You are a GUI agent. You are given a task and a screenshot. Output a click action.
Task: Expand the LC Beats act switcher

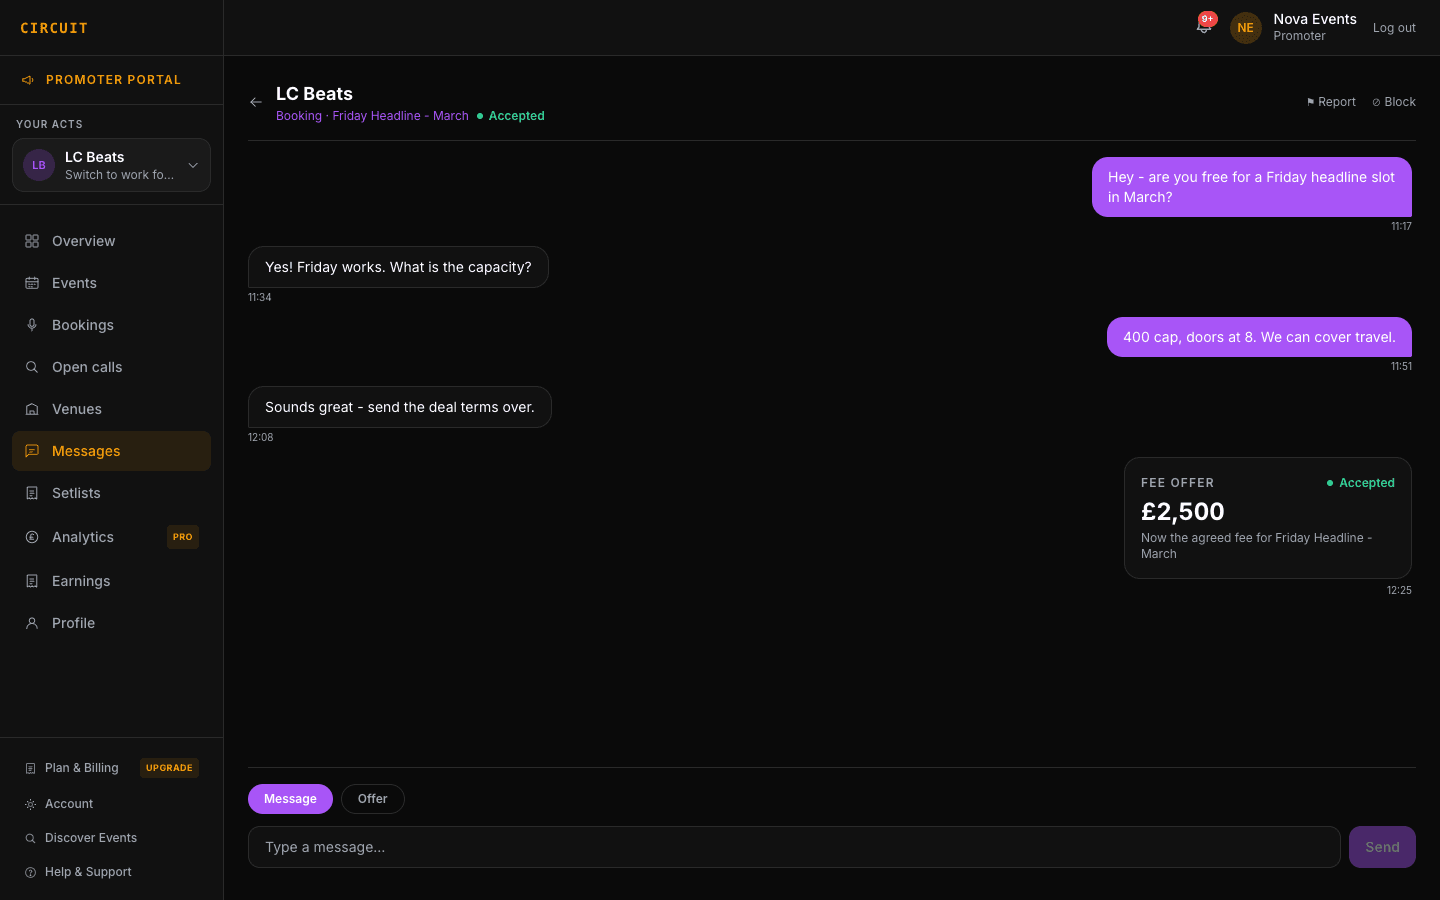tap(111, 165)
